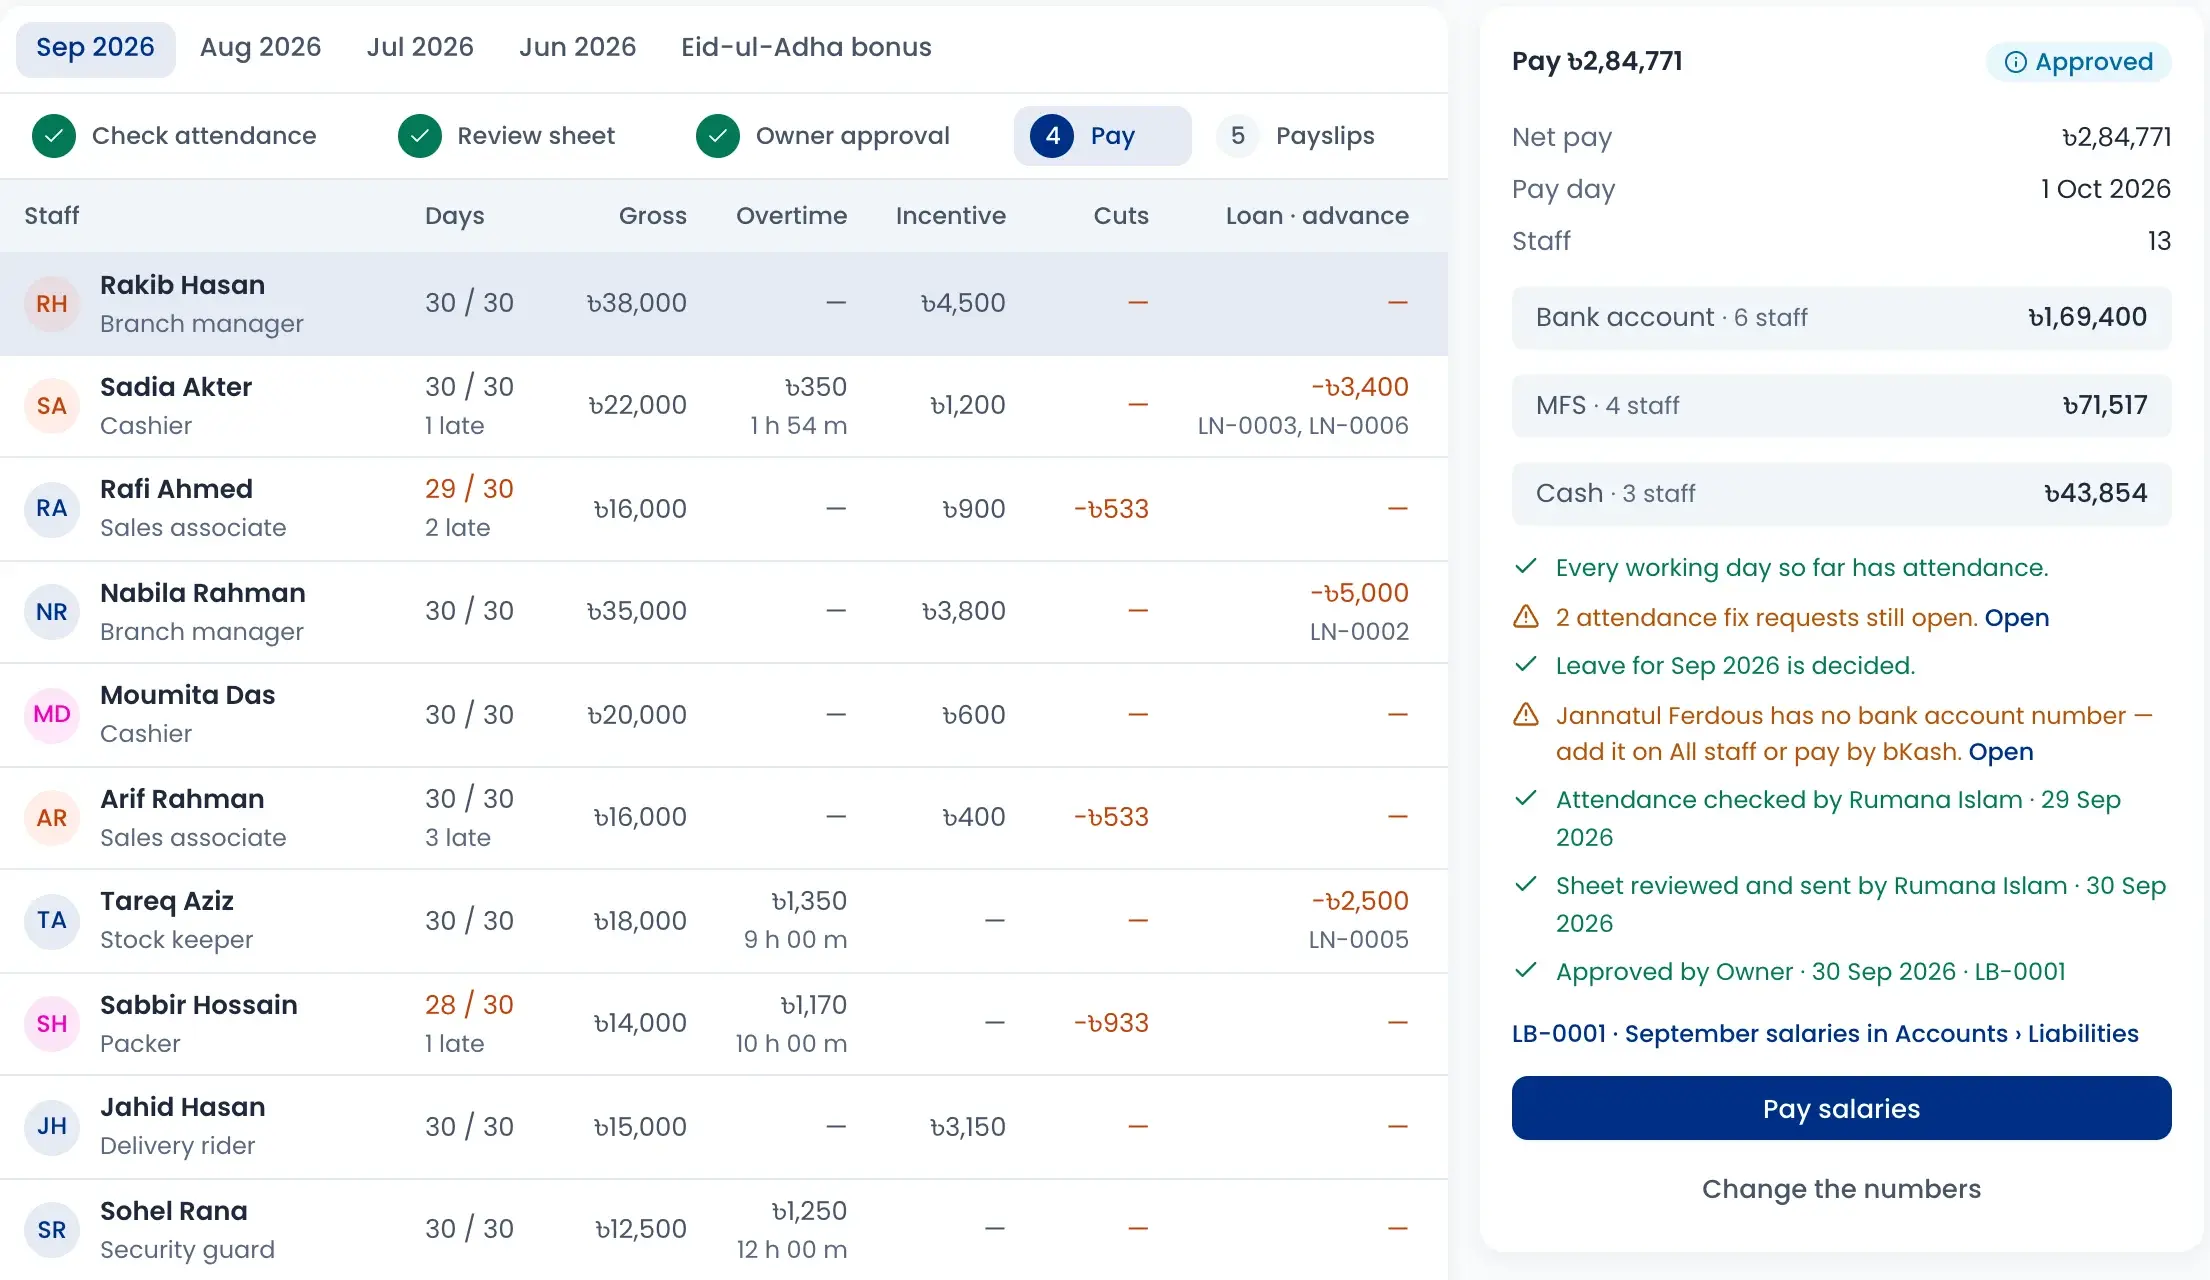Open the attendance fix requests link

pos(2016,618)
